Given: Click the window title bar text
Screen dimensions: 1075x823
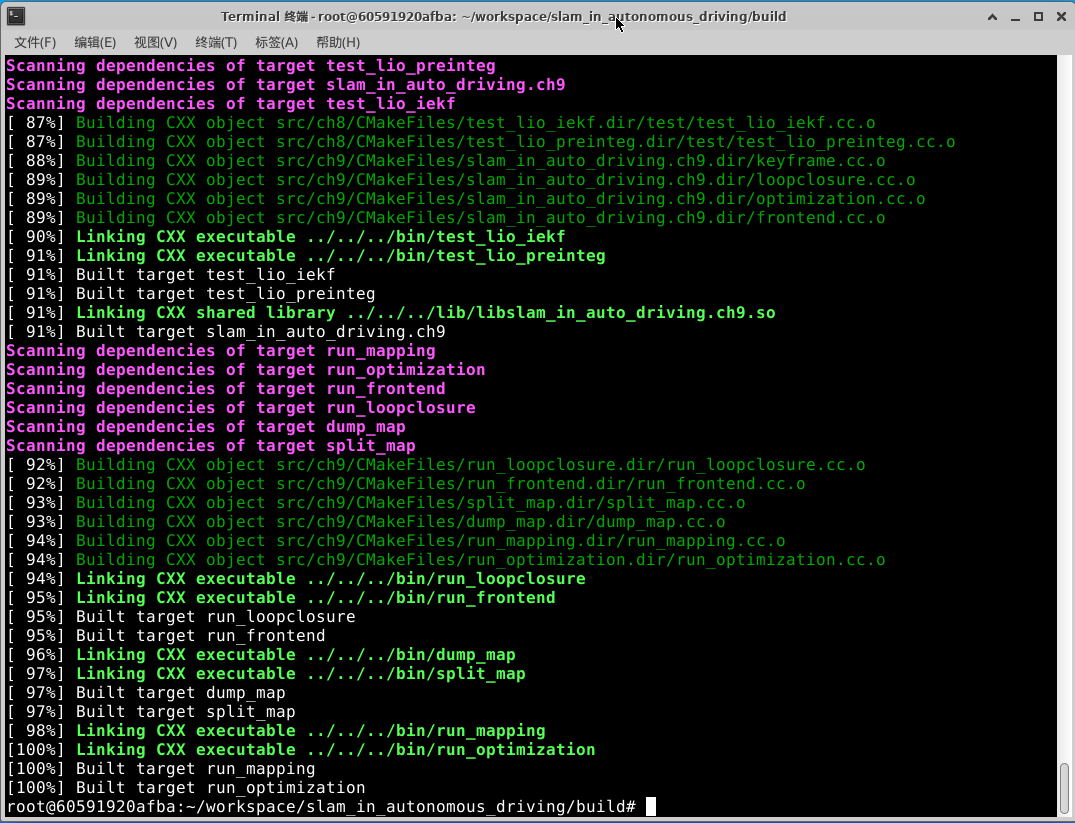Looking at the screenshot, I should pos(503,16).
